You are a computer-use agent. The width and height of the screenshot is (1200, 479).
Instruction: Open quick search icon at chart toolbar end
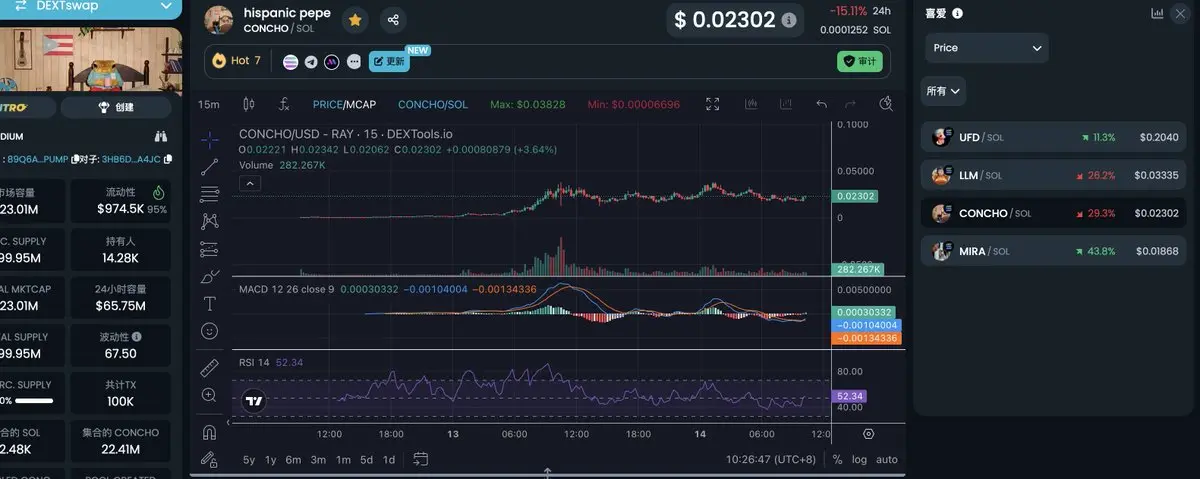tap(886, 104)
